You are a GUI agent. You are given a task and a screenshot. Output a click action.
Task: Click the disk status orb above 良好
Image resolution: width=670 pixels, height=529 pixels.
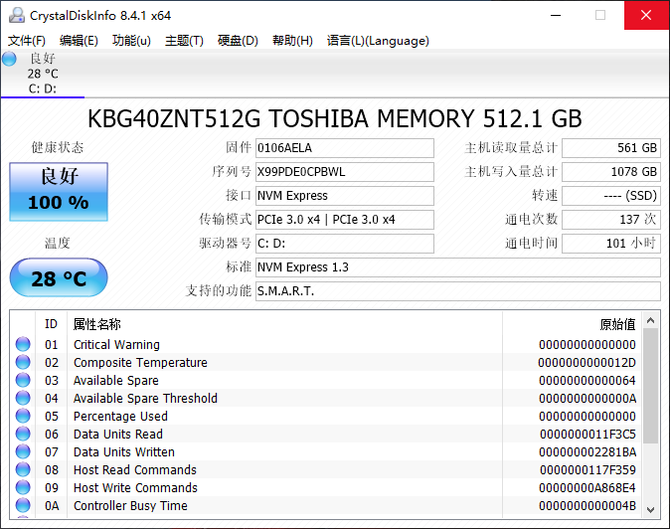point(10,59)
